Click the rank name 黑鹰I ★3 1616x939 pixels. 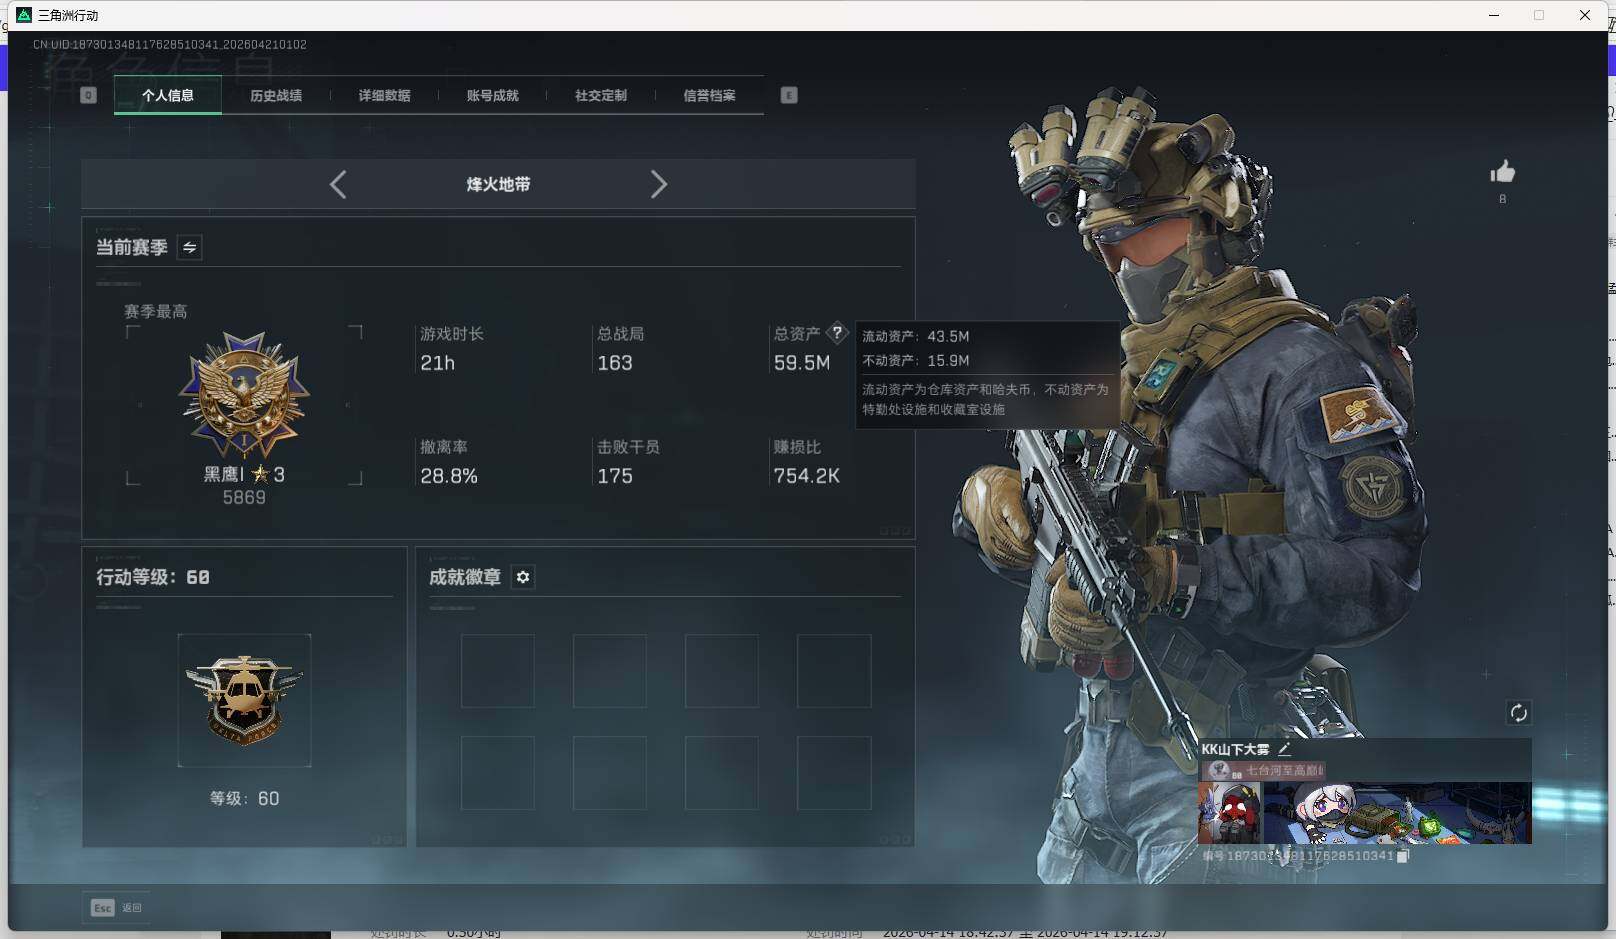(x=244, y=474)
